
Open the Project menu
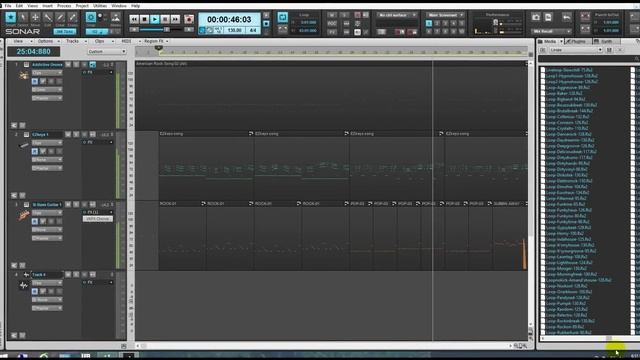point(82,6)
